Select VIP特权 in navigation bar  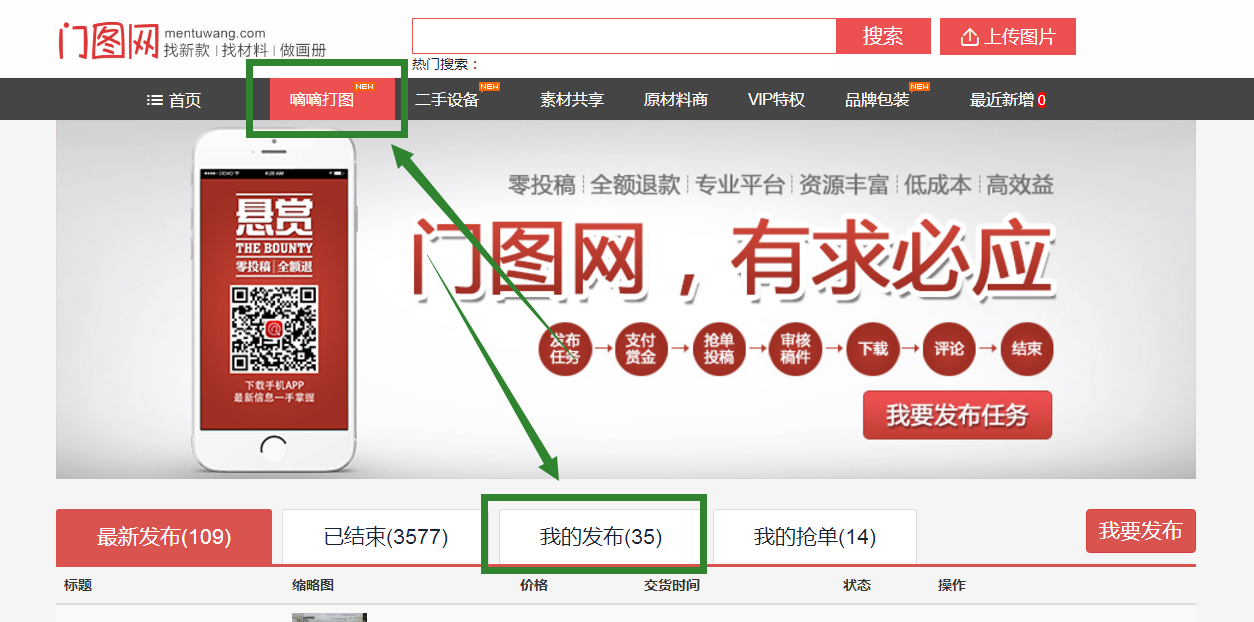click(776, 100)
